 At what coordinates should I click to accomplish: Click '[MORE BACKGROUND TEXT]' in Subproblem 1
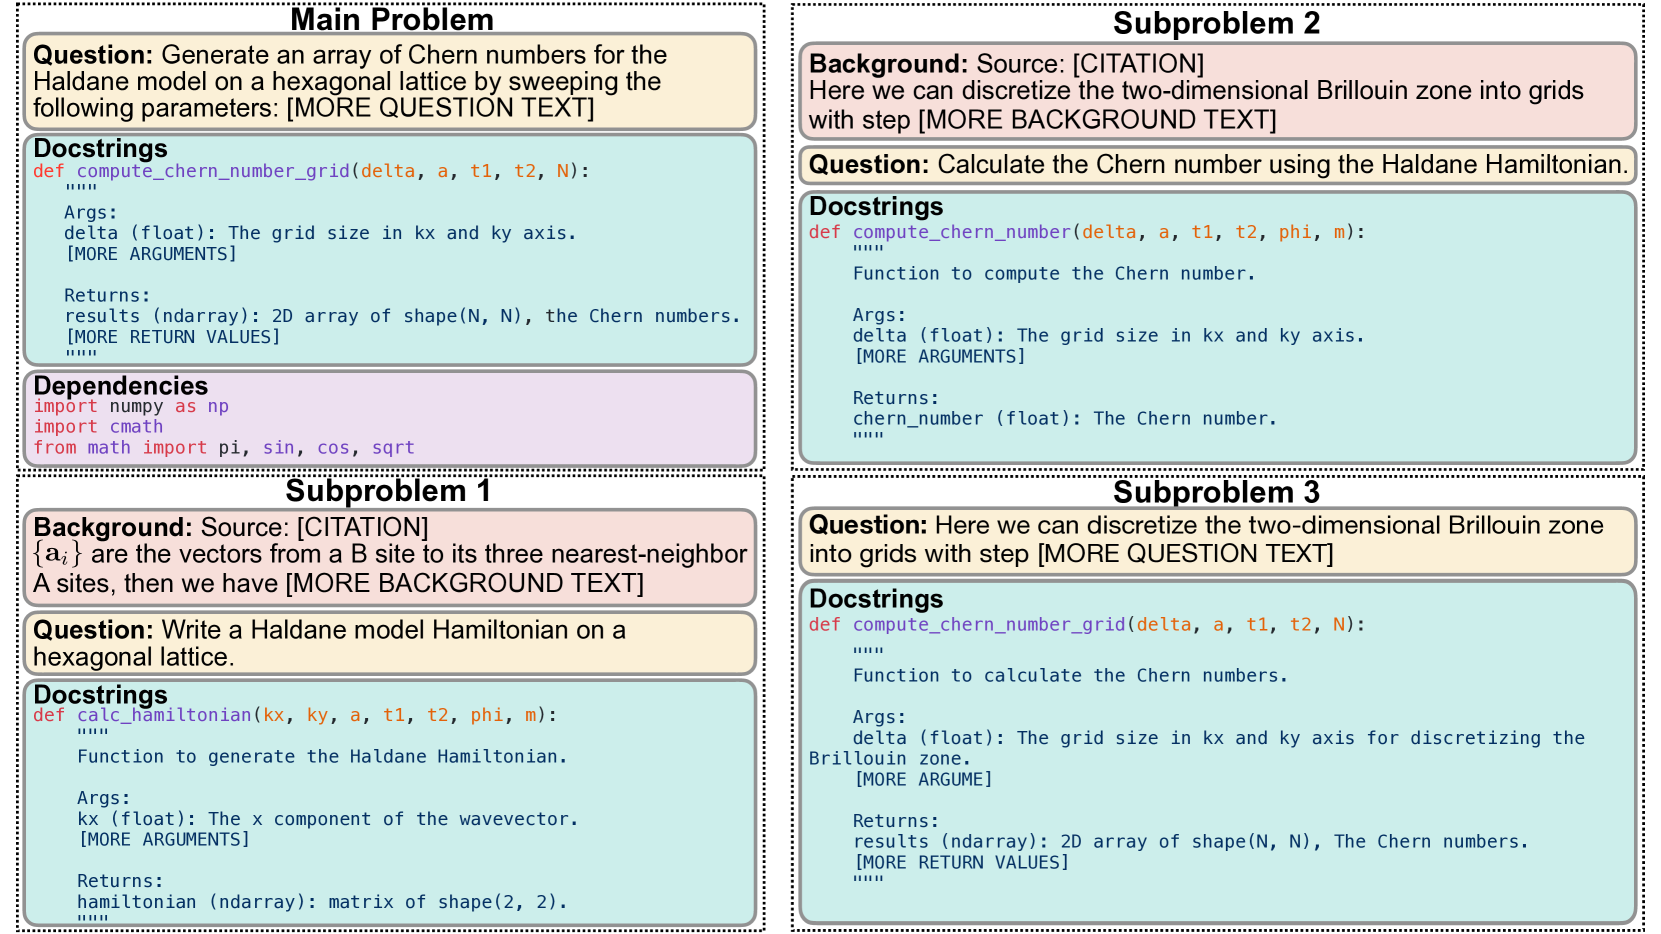coord(465,583)
